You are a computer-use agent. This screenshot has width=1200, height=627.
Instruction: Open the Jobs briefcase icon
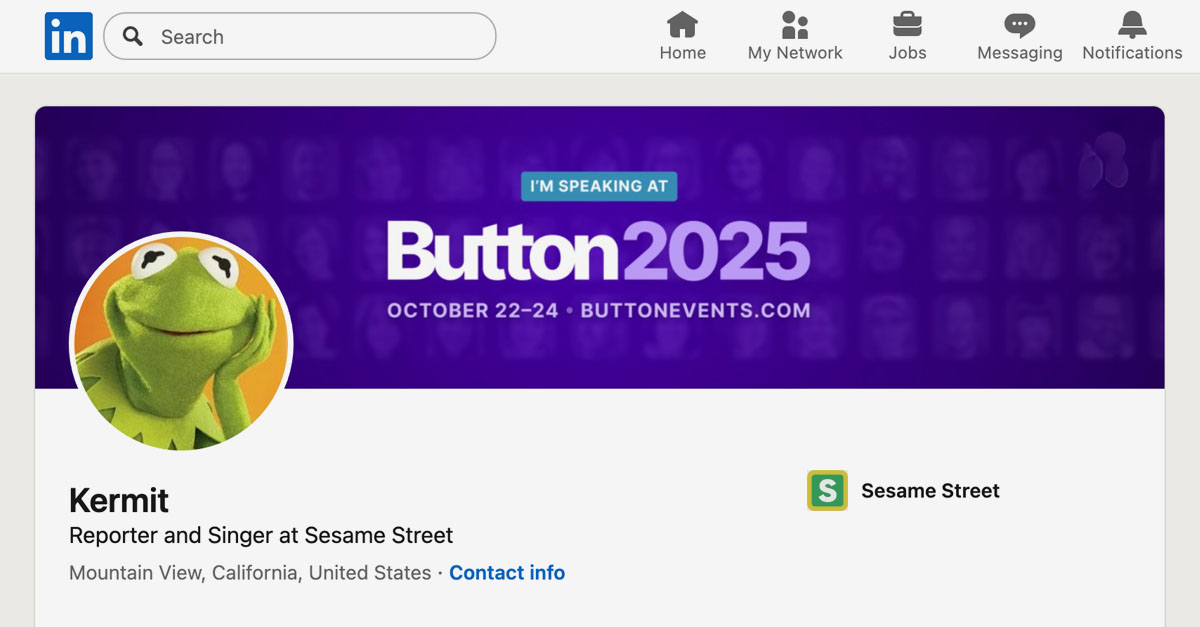point(907,24)
